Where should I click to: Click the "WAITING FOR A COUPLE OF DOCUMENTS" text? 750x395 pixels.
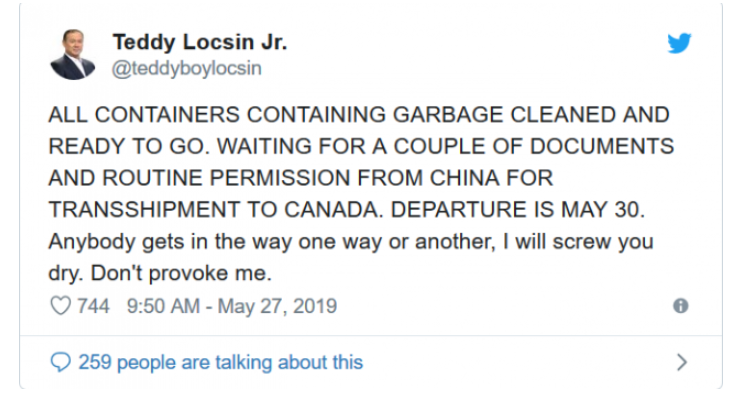445,146
